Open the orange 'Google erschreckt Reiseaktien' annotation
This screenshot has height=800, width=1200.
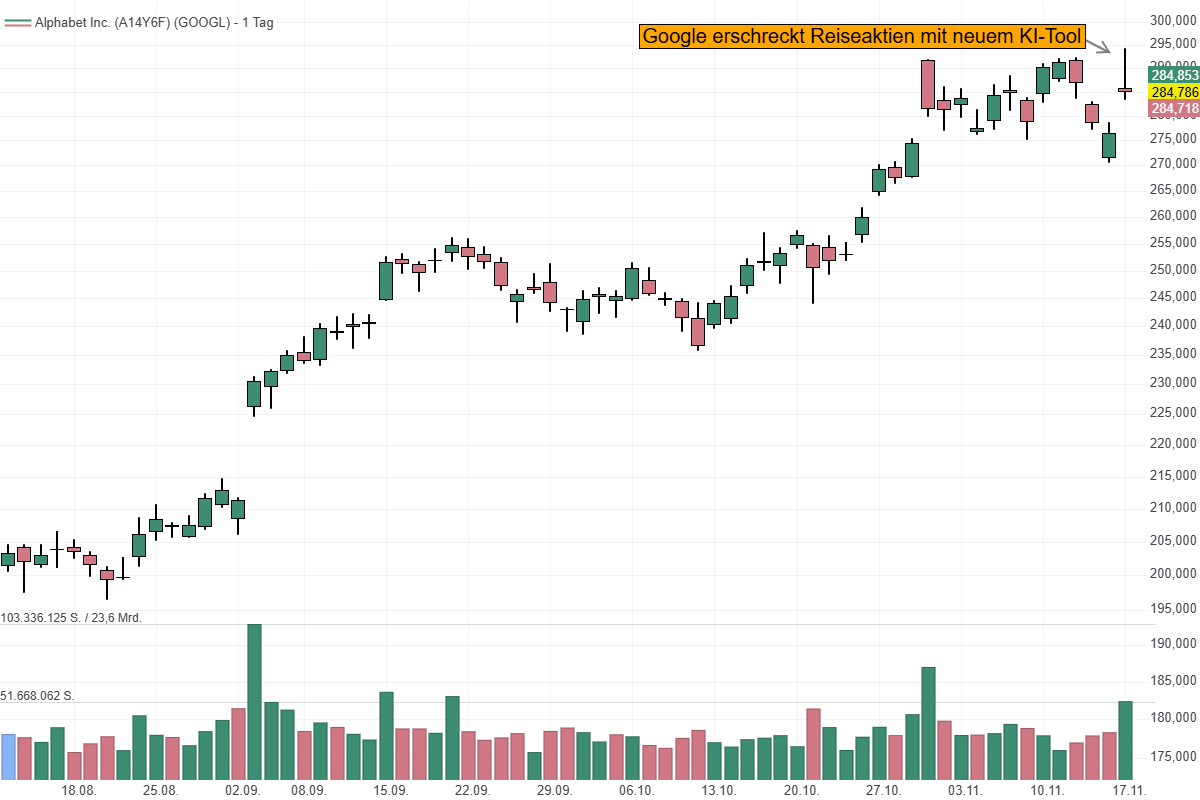[x=862, y=37]
